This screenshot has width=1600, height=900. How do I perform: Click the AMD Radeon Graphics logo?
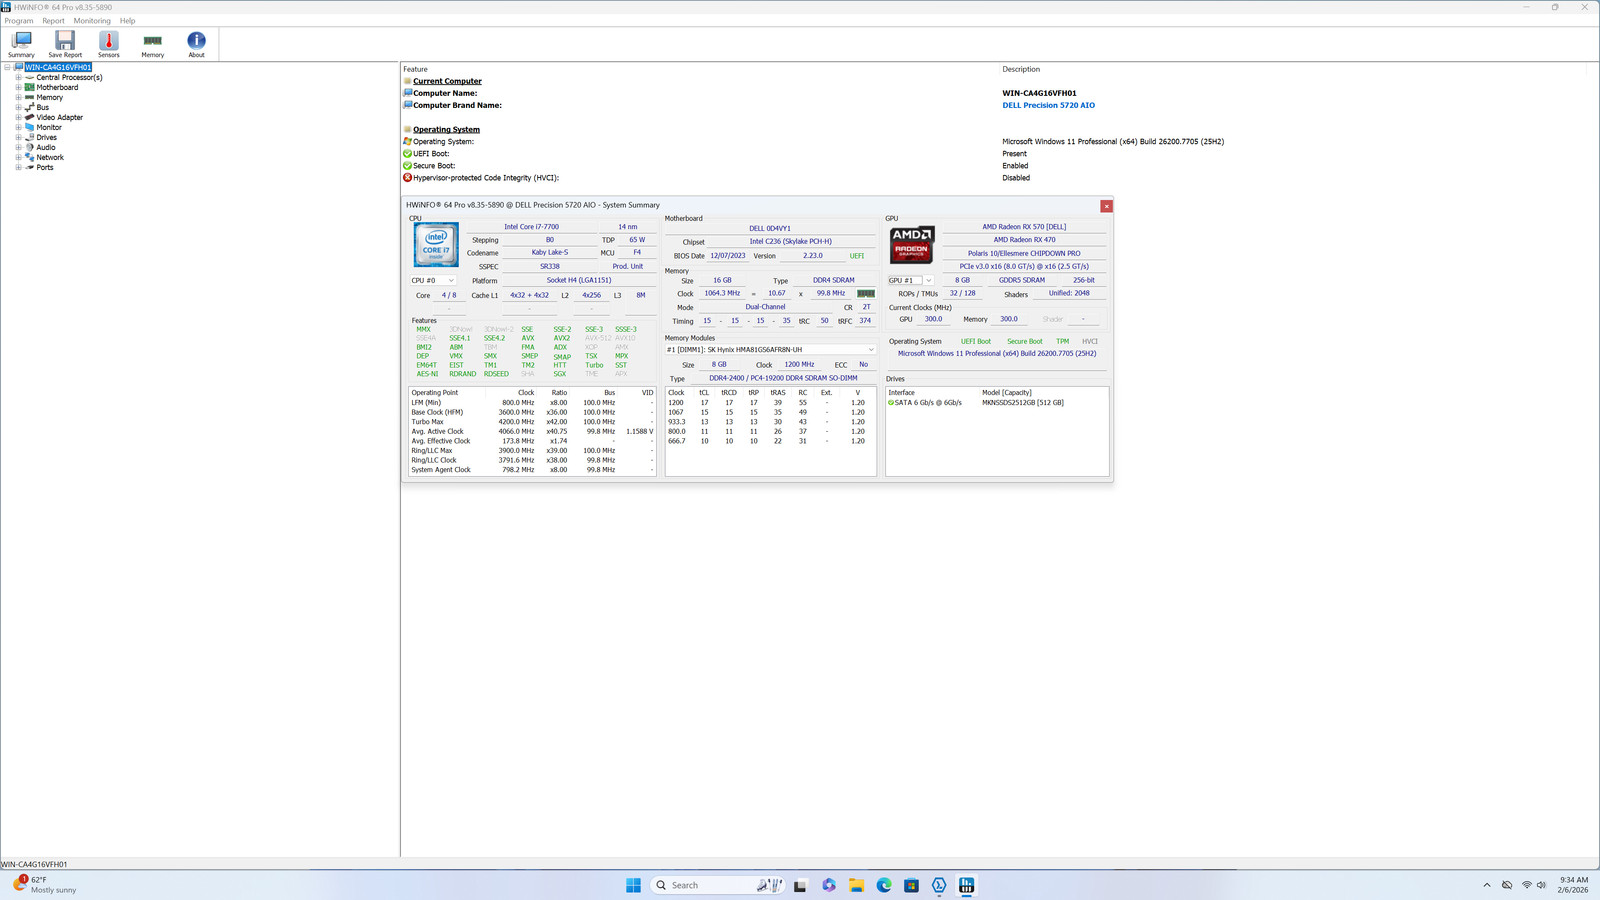pos(911,245)
